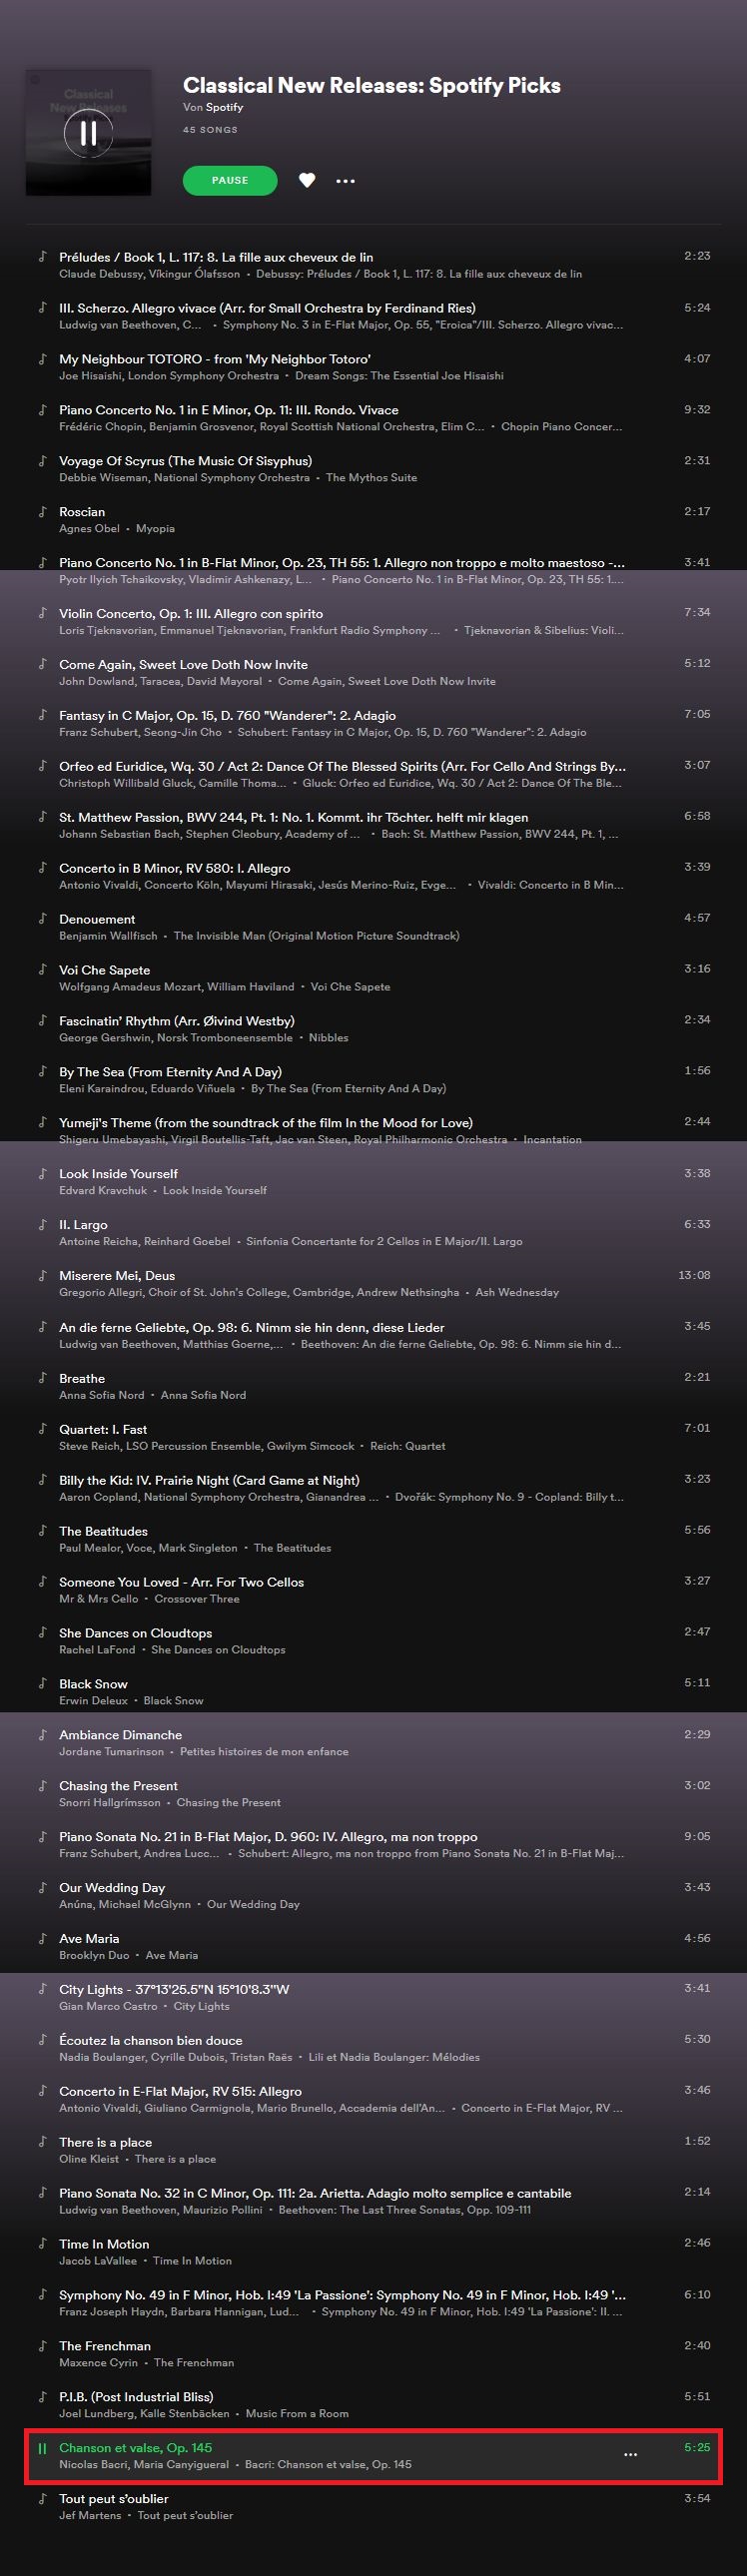Click the note icon beside Black Snow
Viewport: 747px width, 2576px height.
(42, 1683)
